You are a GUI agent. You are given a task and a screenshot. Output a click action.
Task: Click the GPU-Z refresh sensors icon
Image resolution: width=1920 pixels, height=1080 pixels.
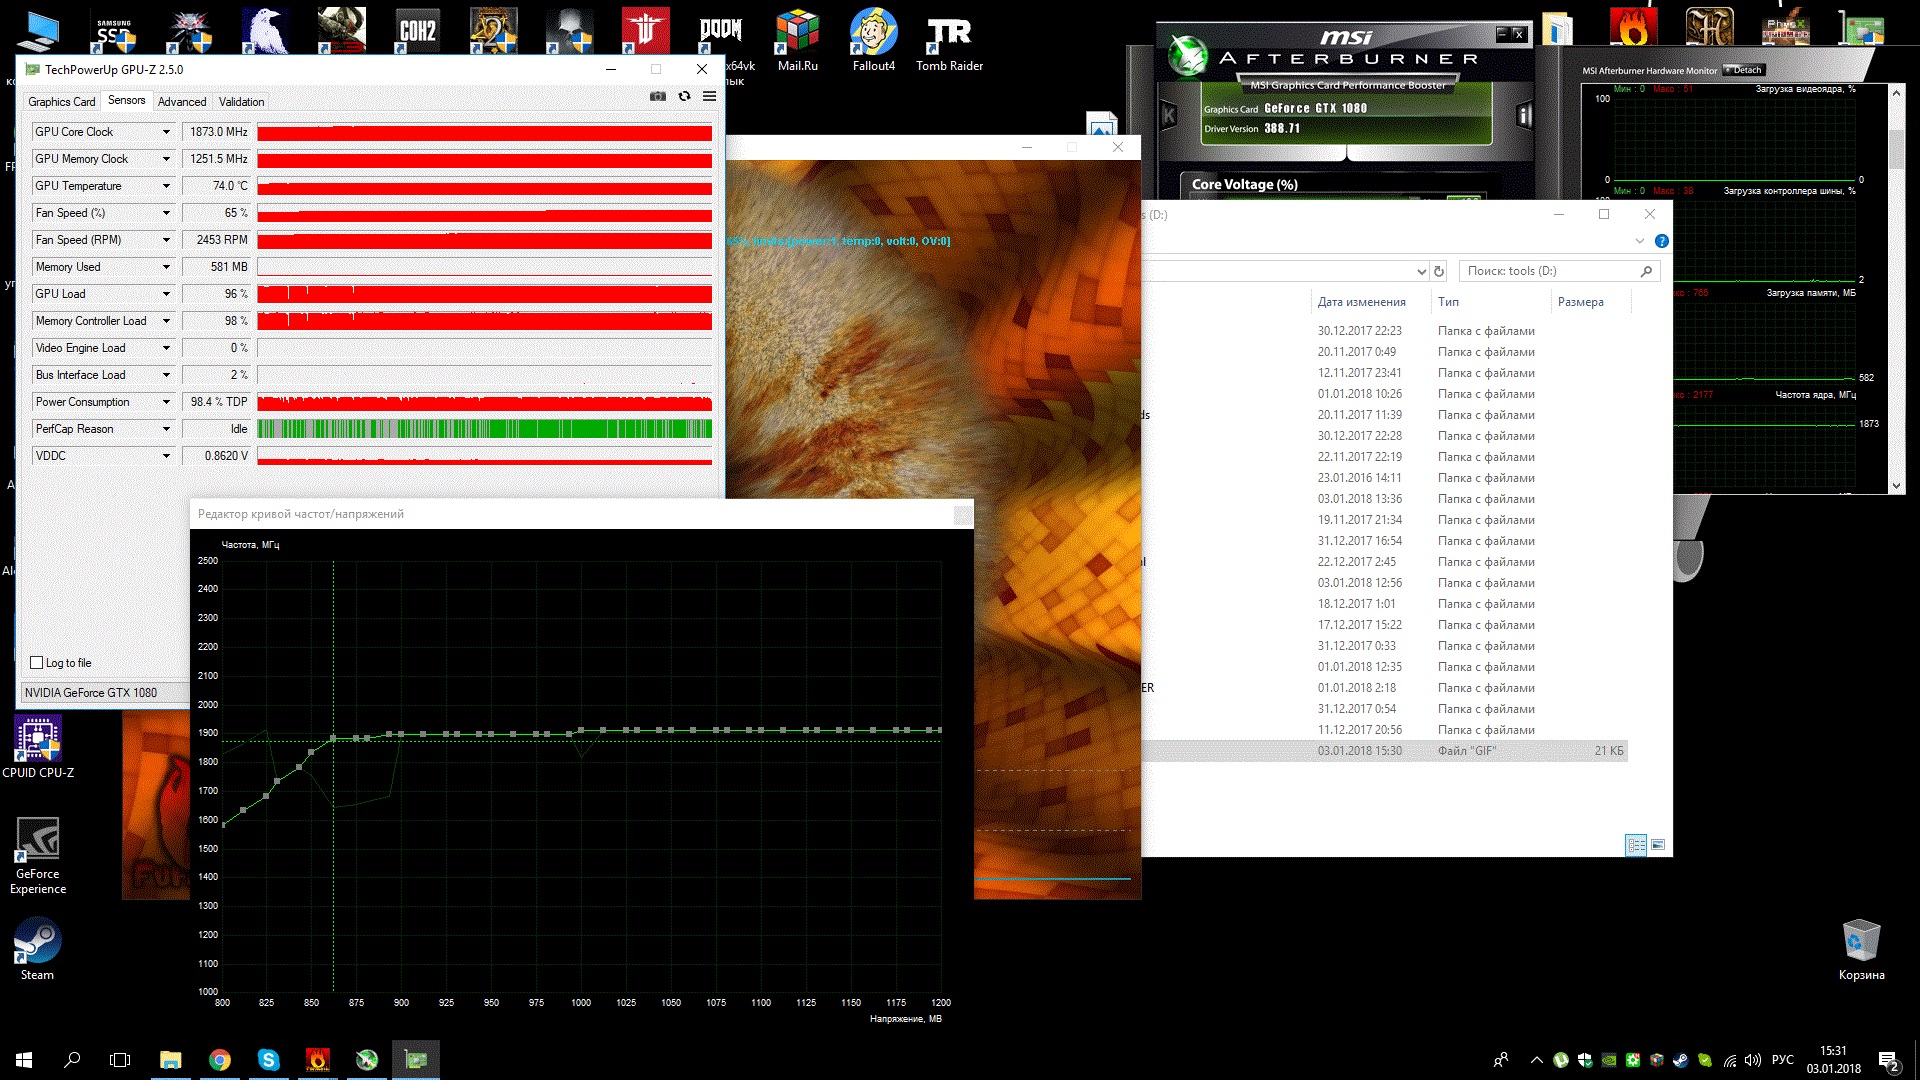[684, 96]
